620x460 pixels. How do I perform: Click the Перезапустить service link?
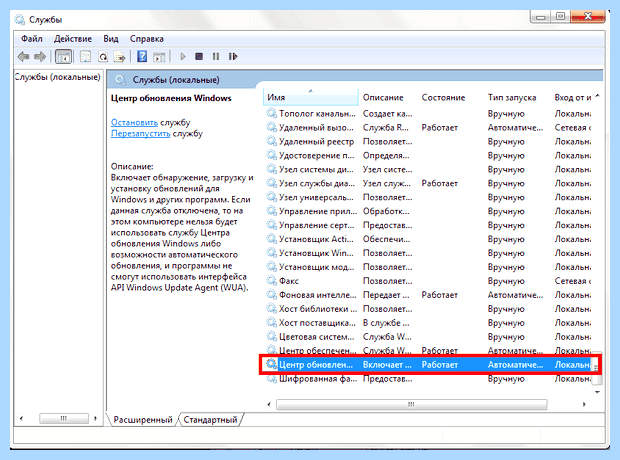click(140, 134)
